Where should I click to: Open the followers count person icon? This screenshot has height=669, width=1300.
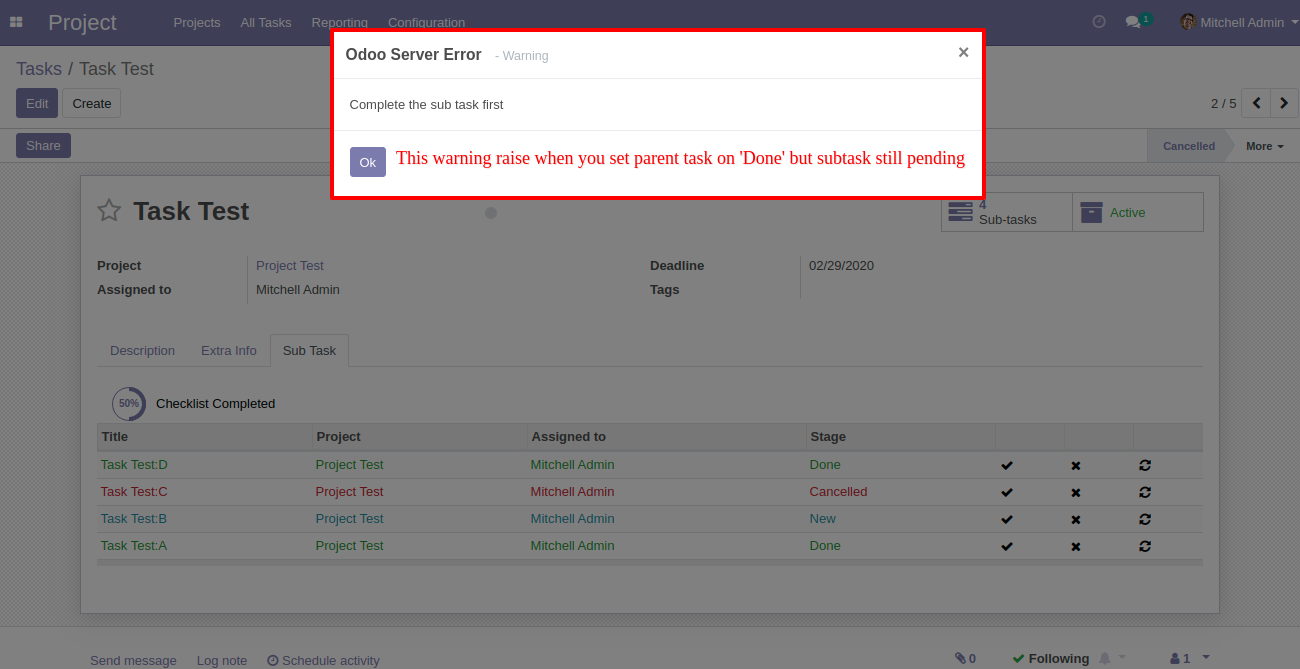click(1180, 658)
